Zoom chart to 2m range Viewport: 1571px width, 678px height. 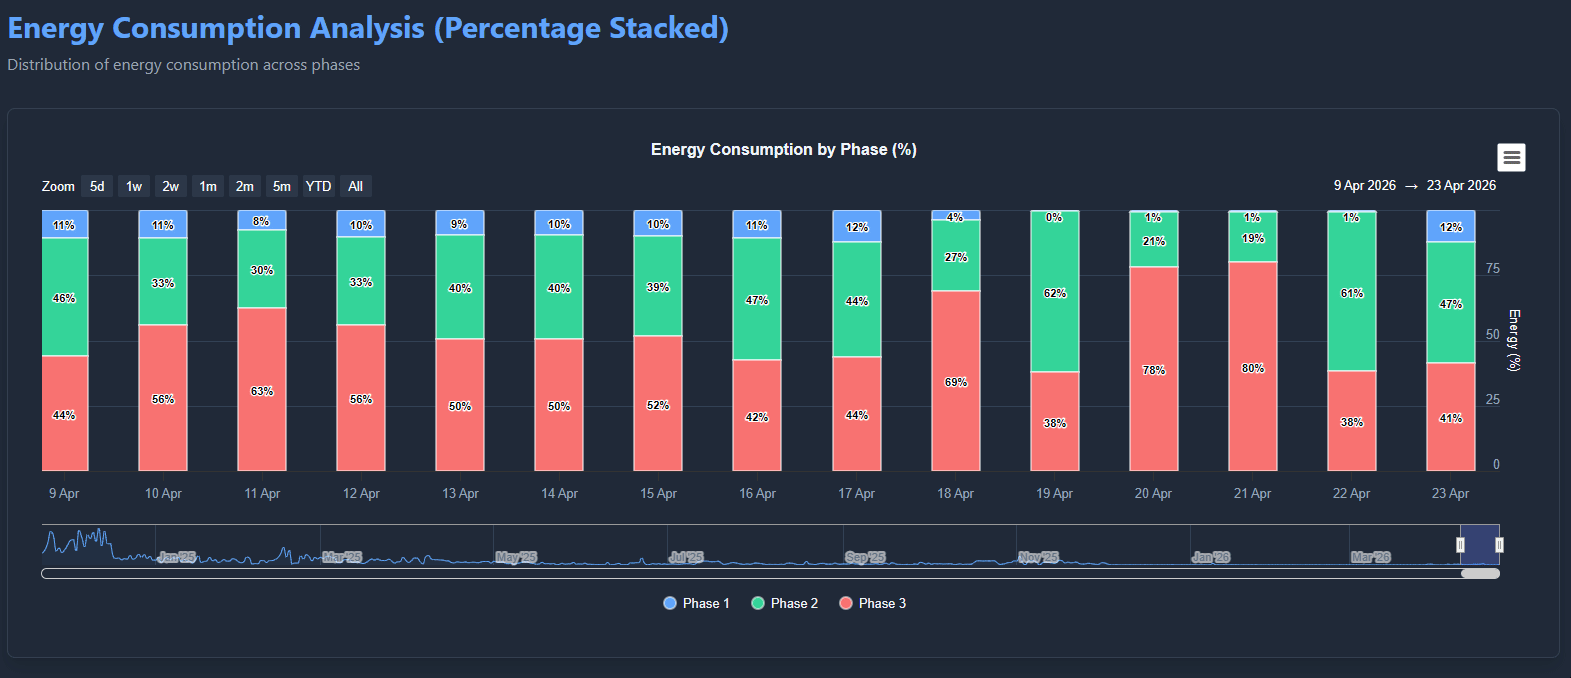(x=245, y=186)
